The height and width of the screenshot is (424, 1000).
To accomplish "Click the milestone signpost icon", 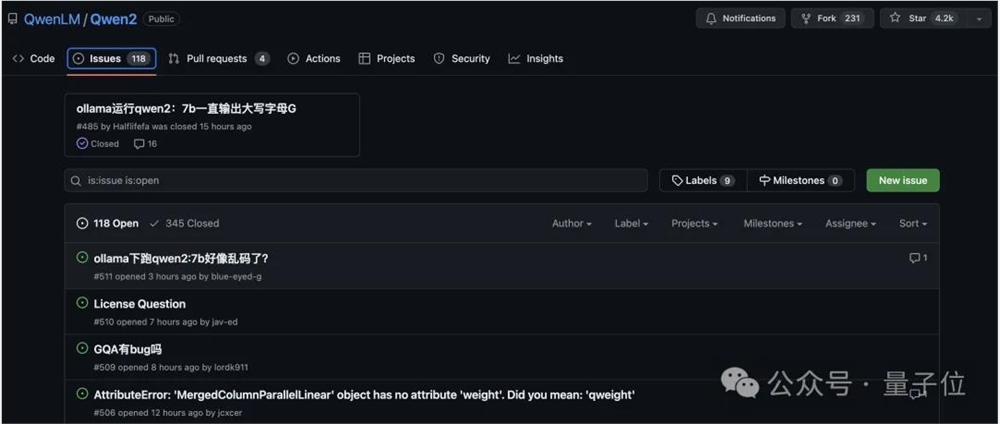I will point(765,180).
